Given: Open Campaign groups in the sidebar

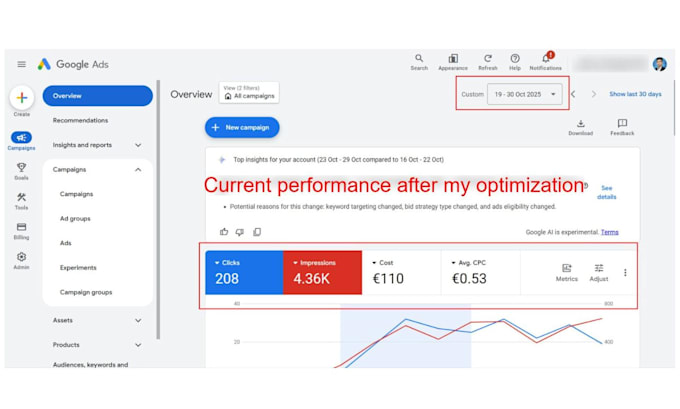Looking at the screenshot, I should (x=86, y=292).
